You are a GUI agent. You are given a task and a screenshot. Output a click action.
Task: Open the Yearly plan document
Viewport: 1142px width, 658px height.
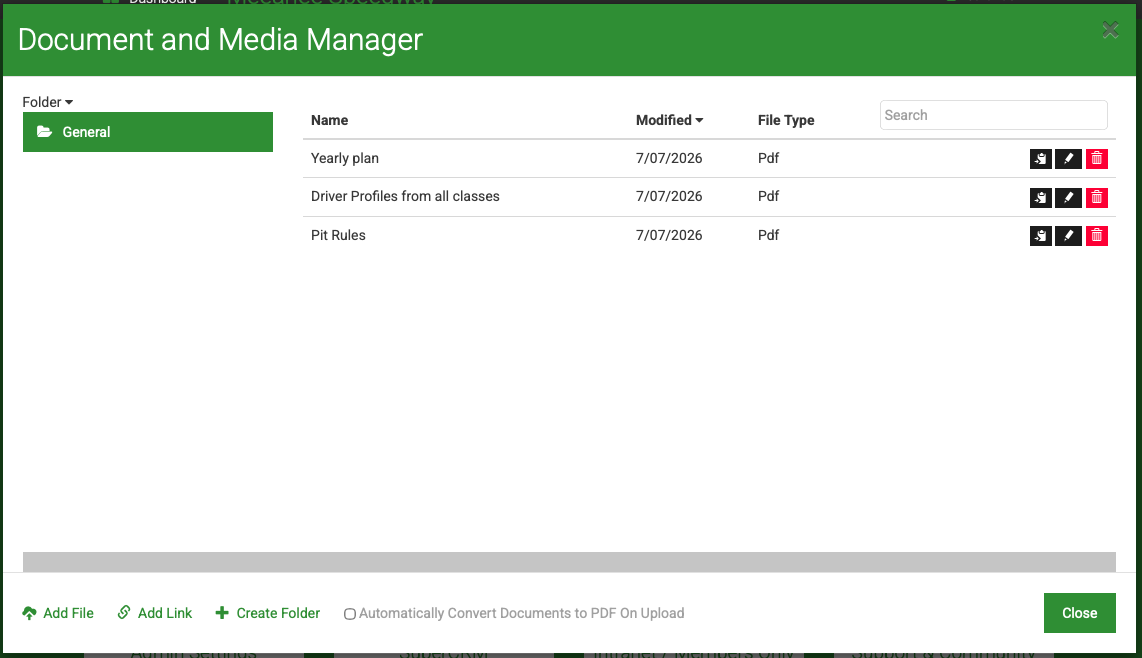tap(344, 158)
